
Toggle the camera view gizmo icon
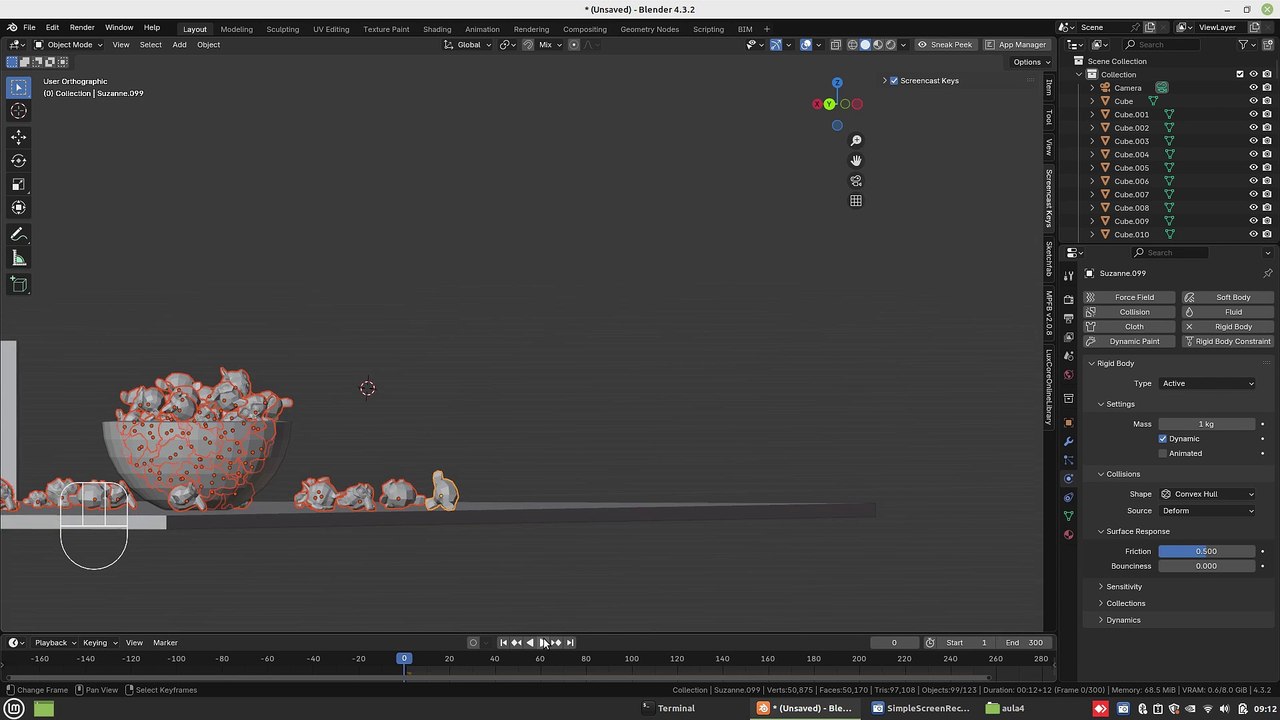(x=856, y=181)
